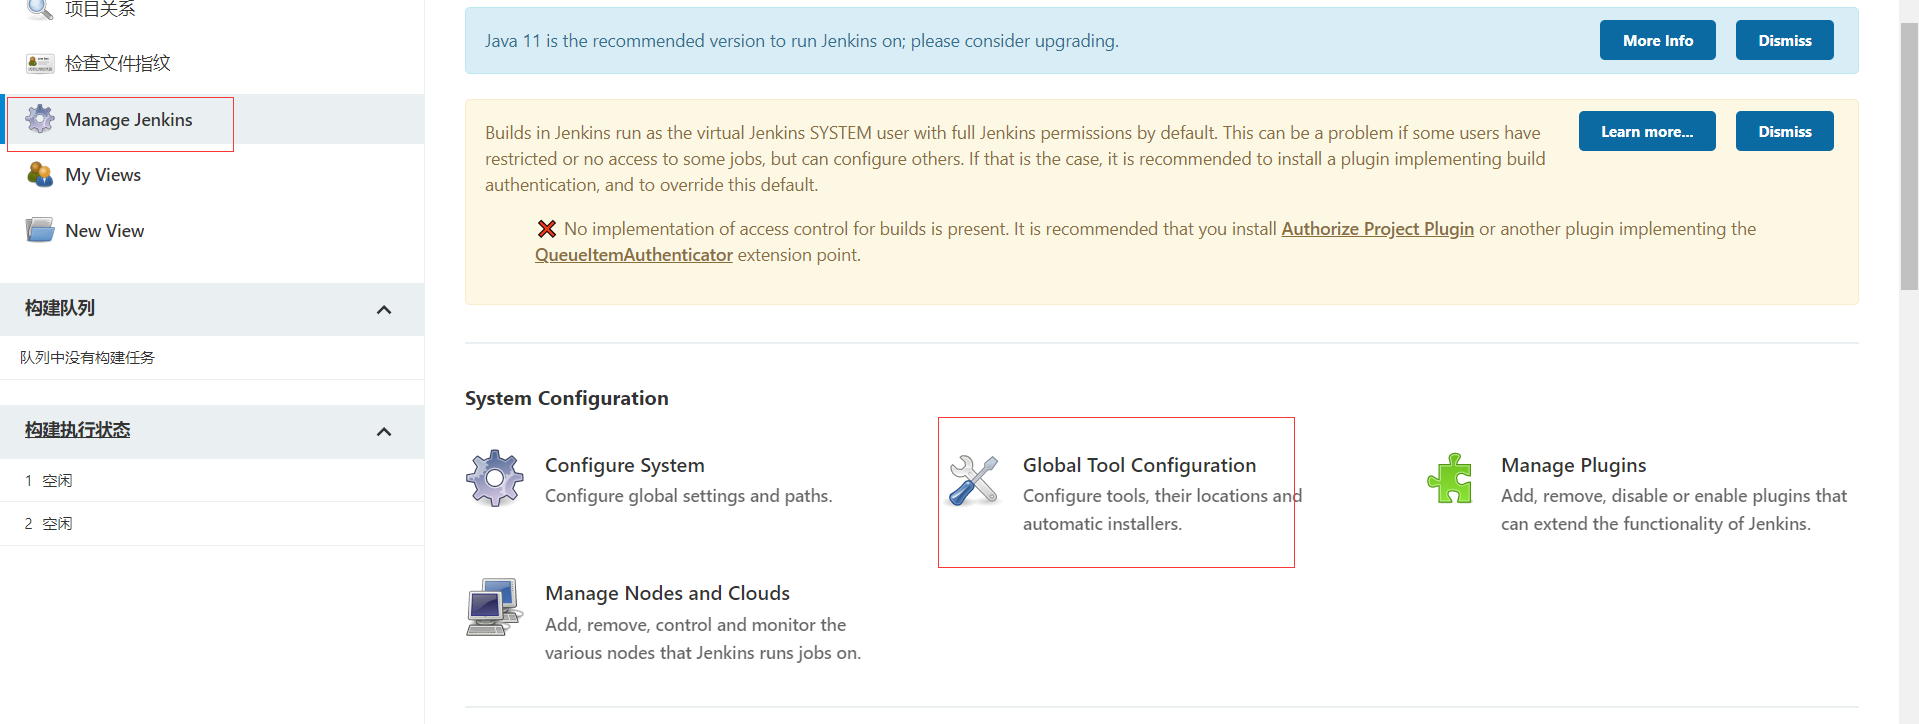
Task: Click the Manage Plugins puzzle icon
Action: 1450,478
